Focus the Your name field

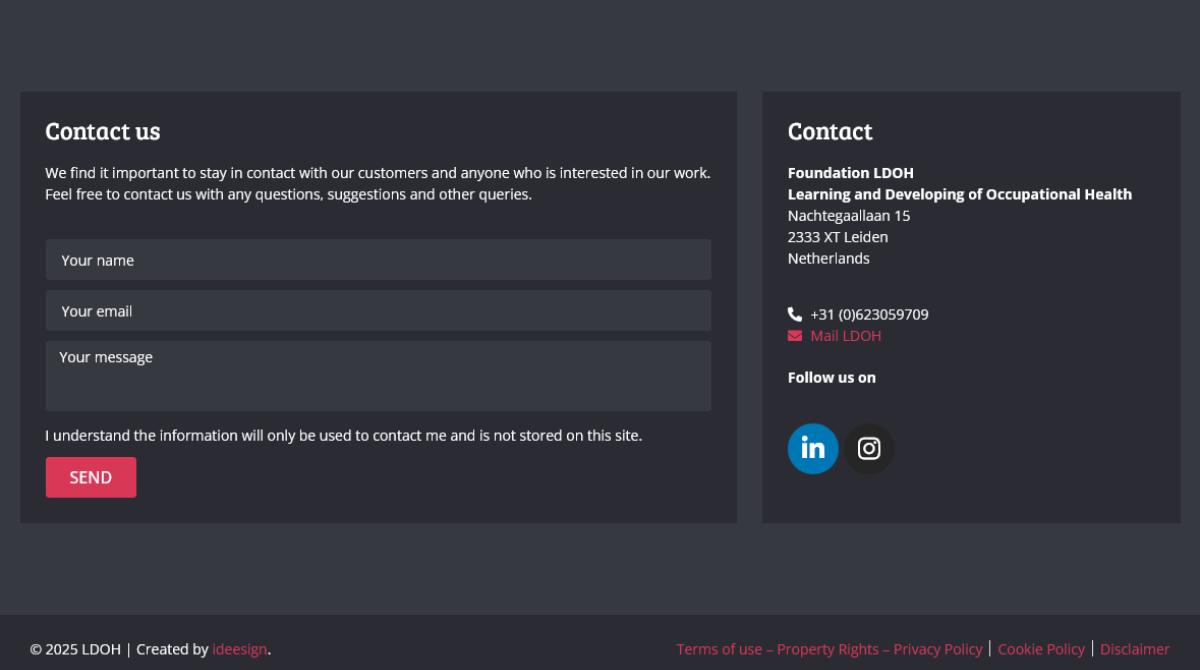pos(378,260)
